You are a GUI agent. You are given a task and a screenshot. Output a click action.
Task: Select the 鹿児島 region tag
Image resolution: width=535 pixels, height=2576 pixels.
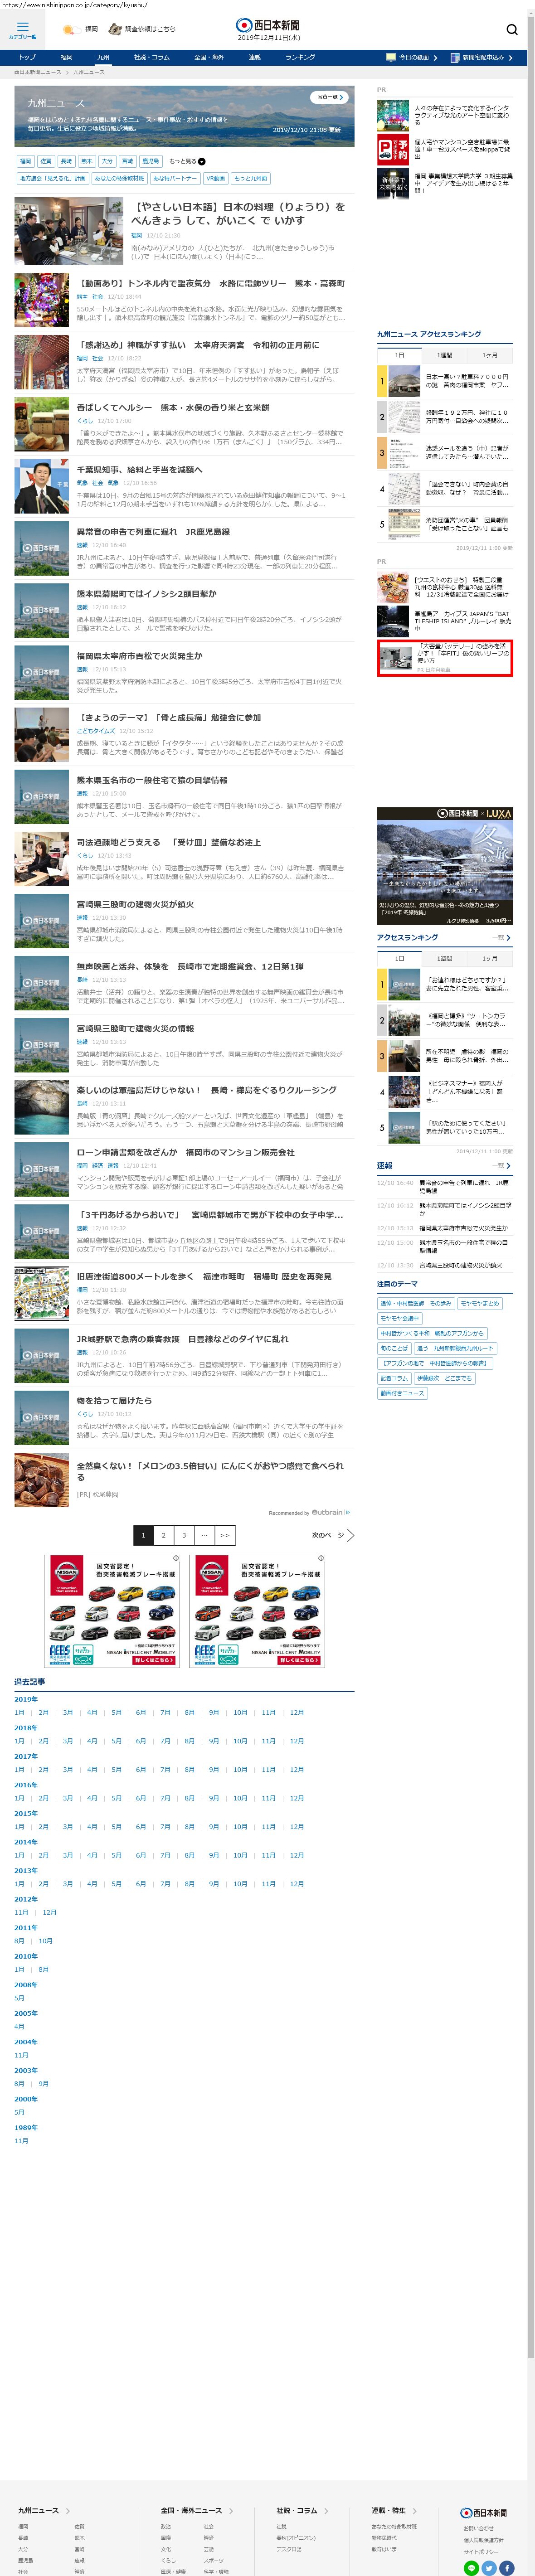point(150,161)
